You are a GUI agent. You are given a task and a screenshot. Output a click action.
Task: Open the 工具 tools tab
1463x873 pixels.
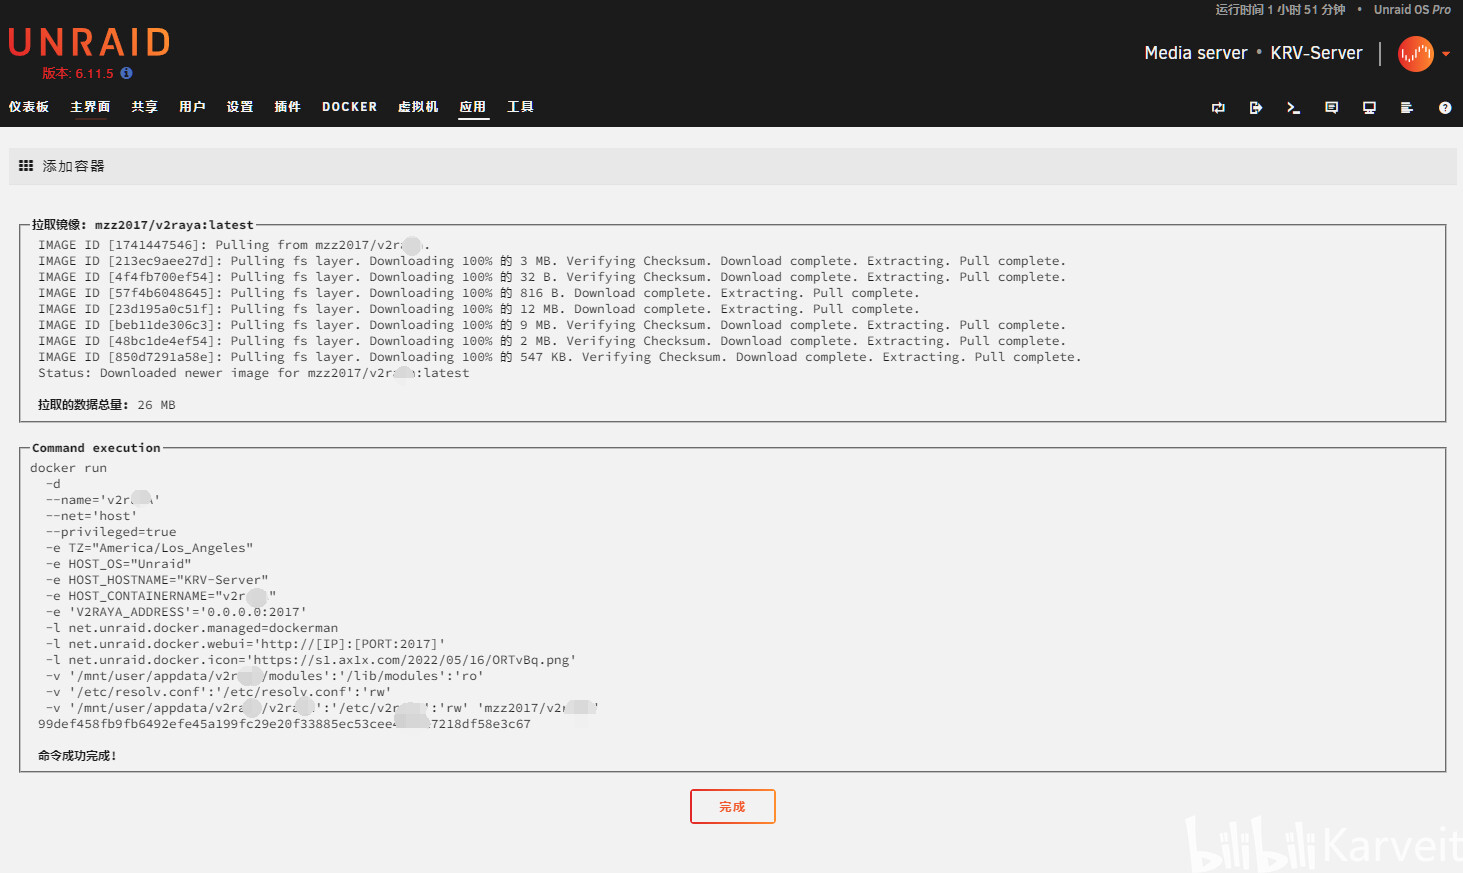click(520, 107)
